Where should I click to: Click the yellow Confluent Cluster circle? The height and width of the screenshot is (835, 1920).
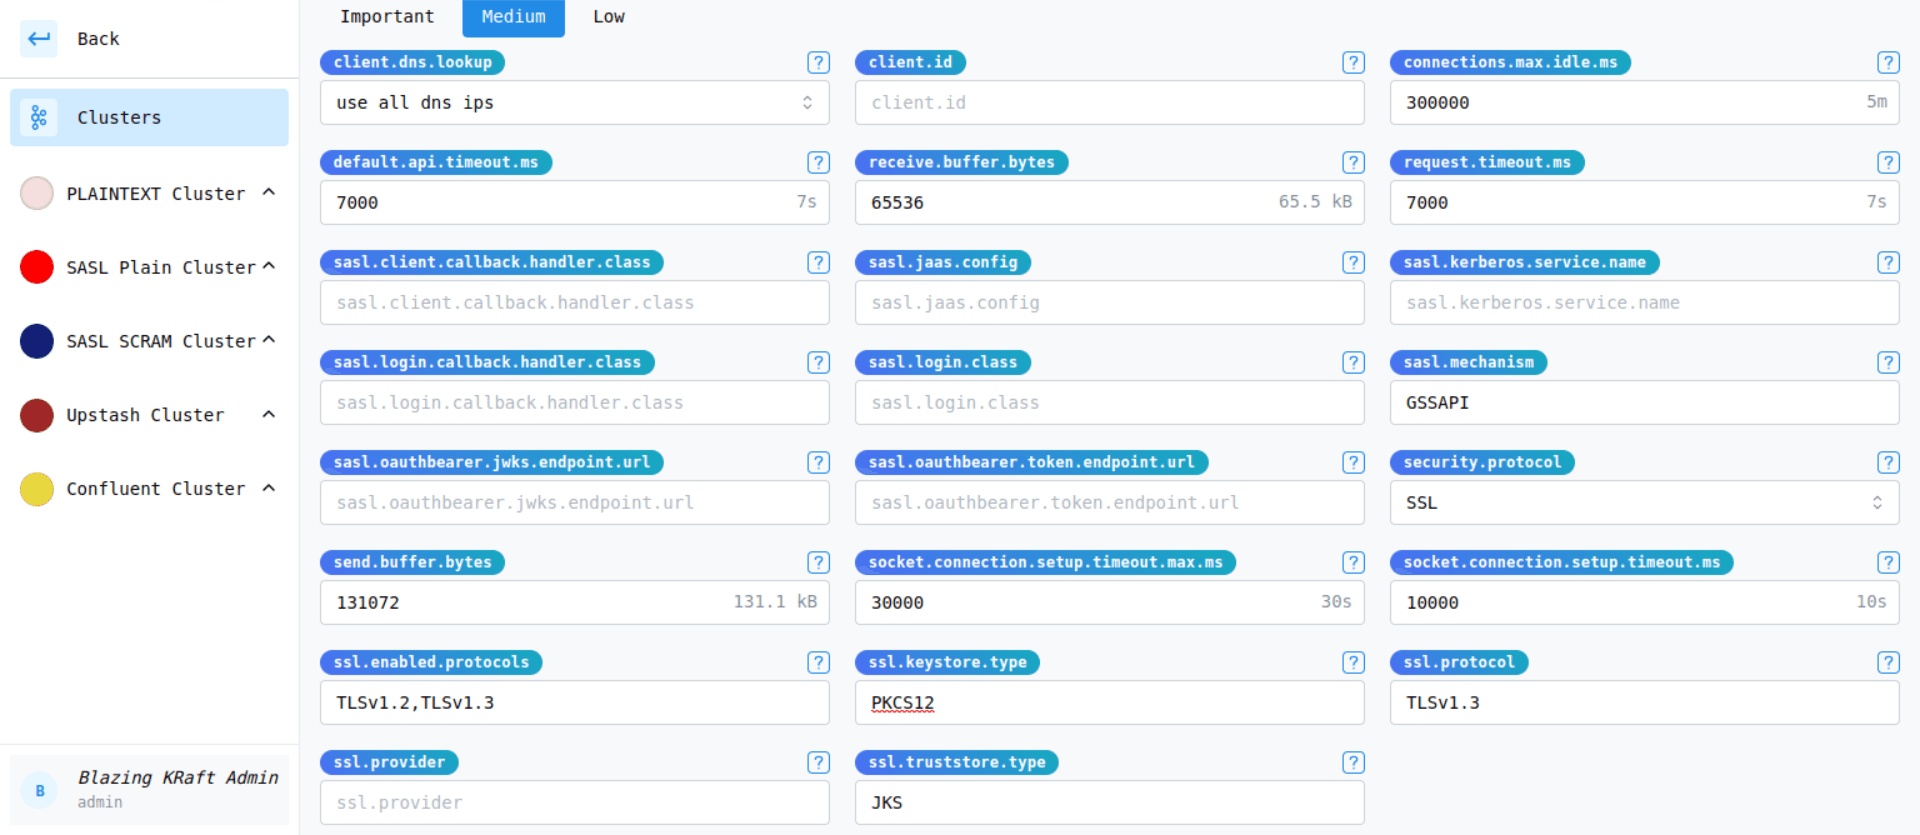coord(37,489)
